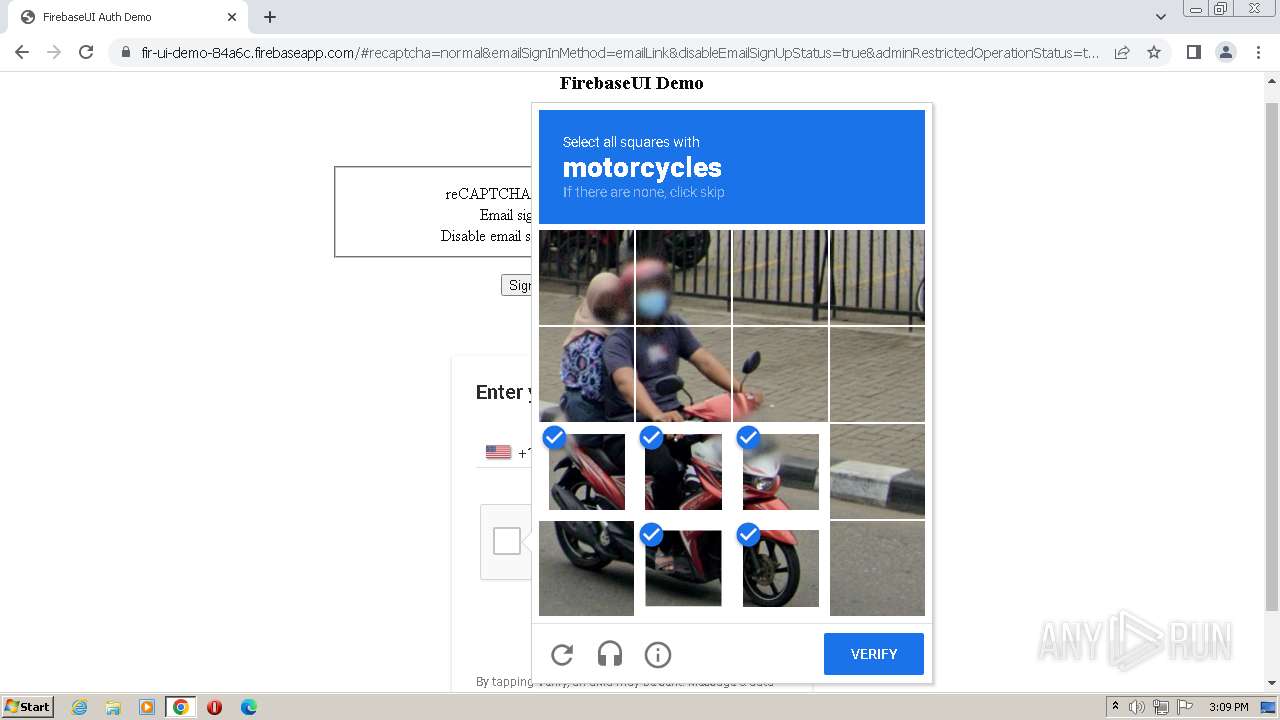Open Action Center flag icon

click(x=1185, y=707)
